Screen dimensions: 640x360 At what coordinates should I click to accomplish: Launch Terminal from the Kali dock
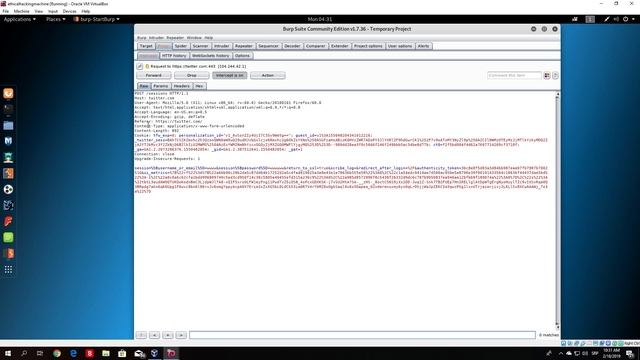[x=8, y=109]
